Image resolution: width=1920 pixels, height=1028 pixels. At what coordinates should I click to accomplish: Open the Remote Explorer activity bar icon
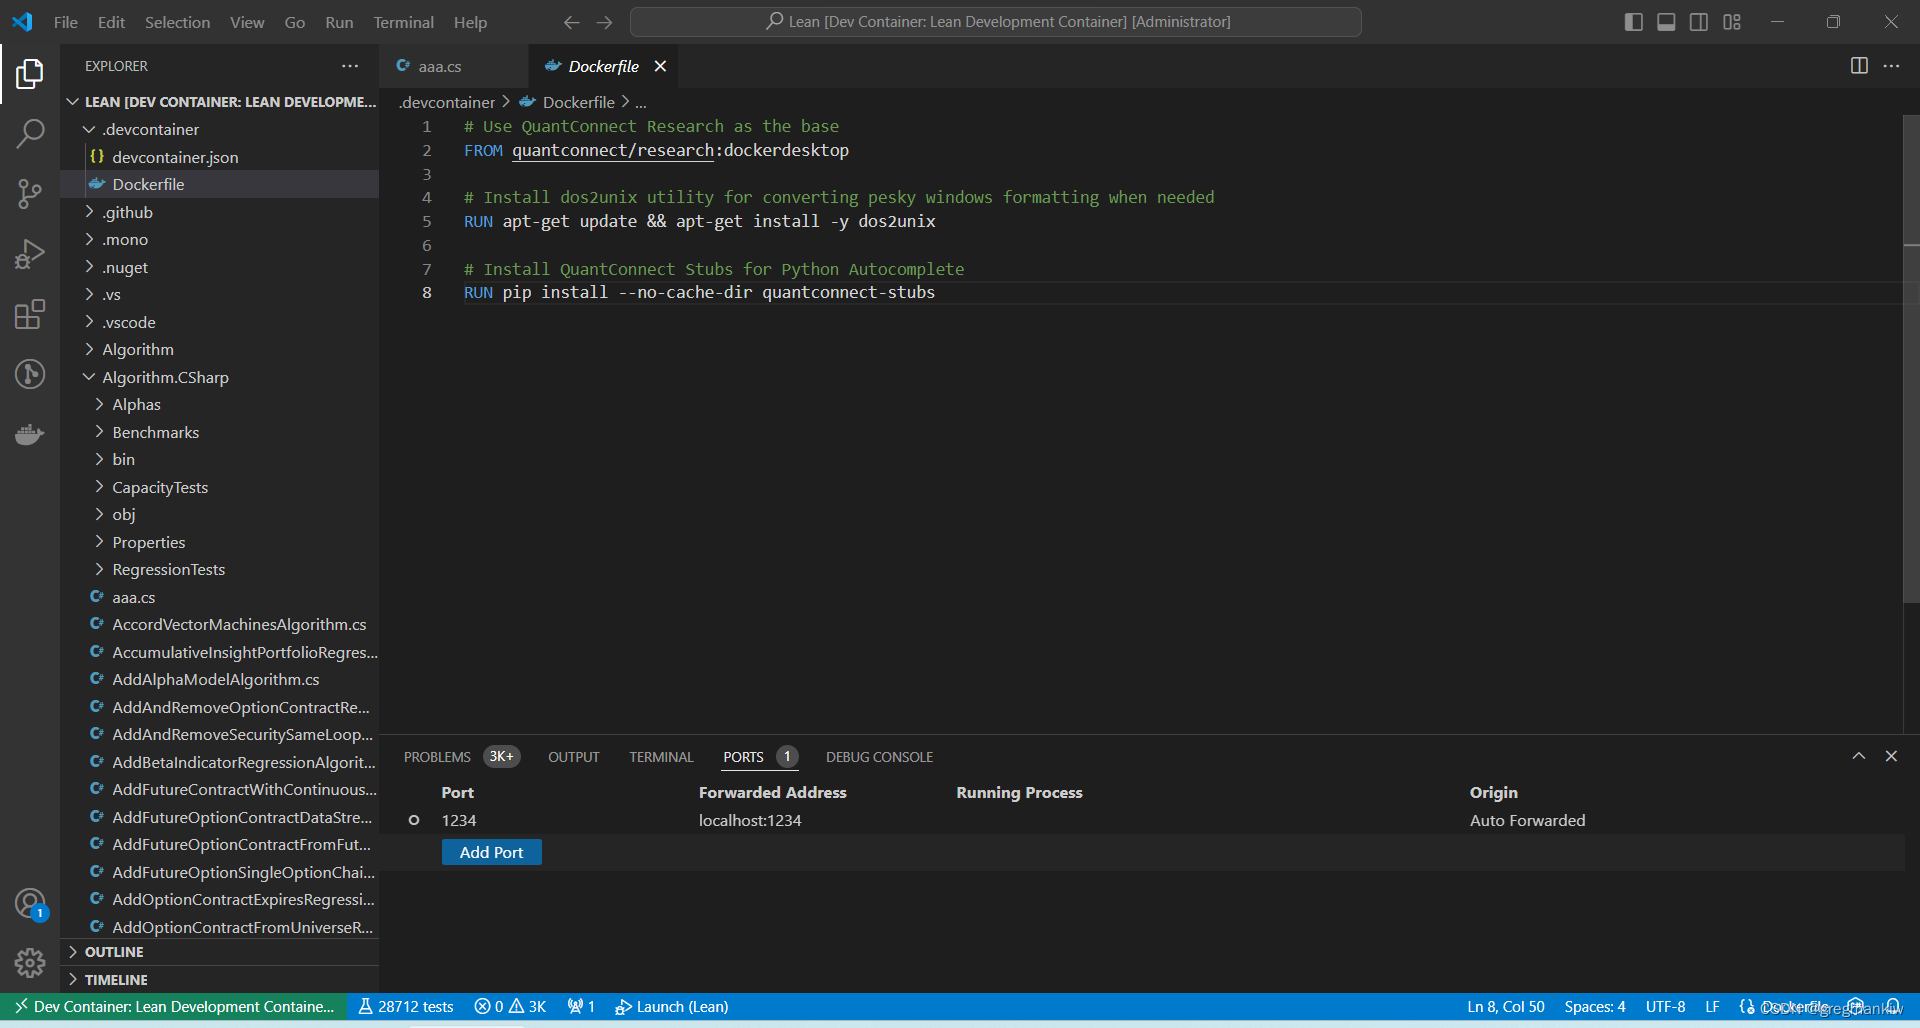[30, 374]
